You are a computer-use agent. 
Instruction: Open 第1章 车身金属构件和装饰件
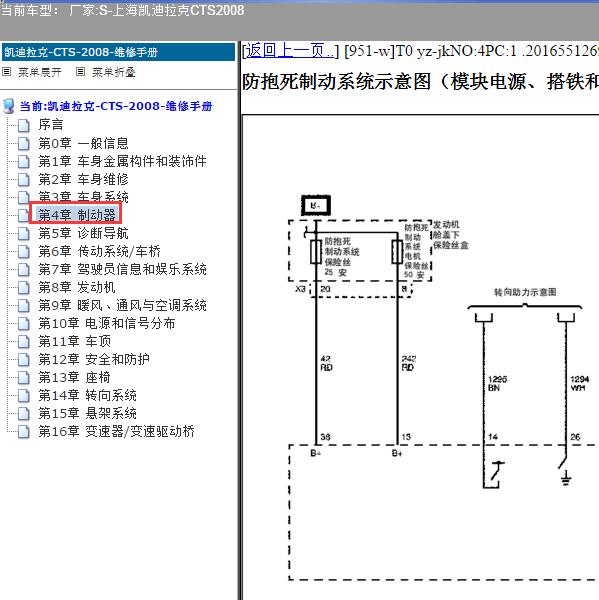coord(122,161)
